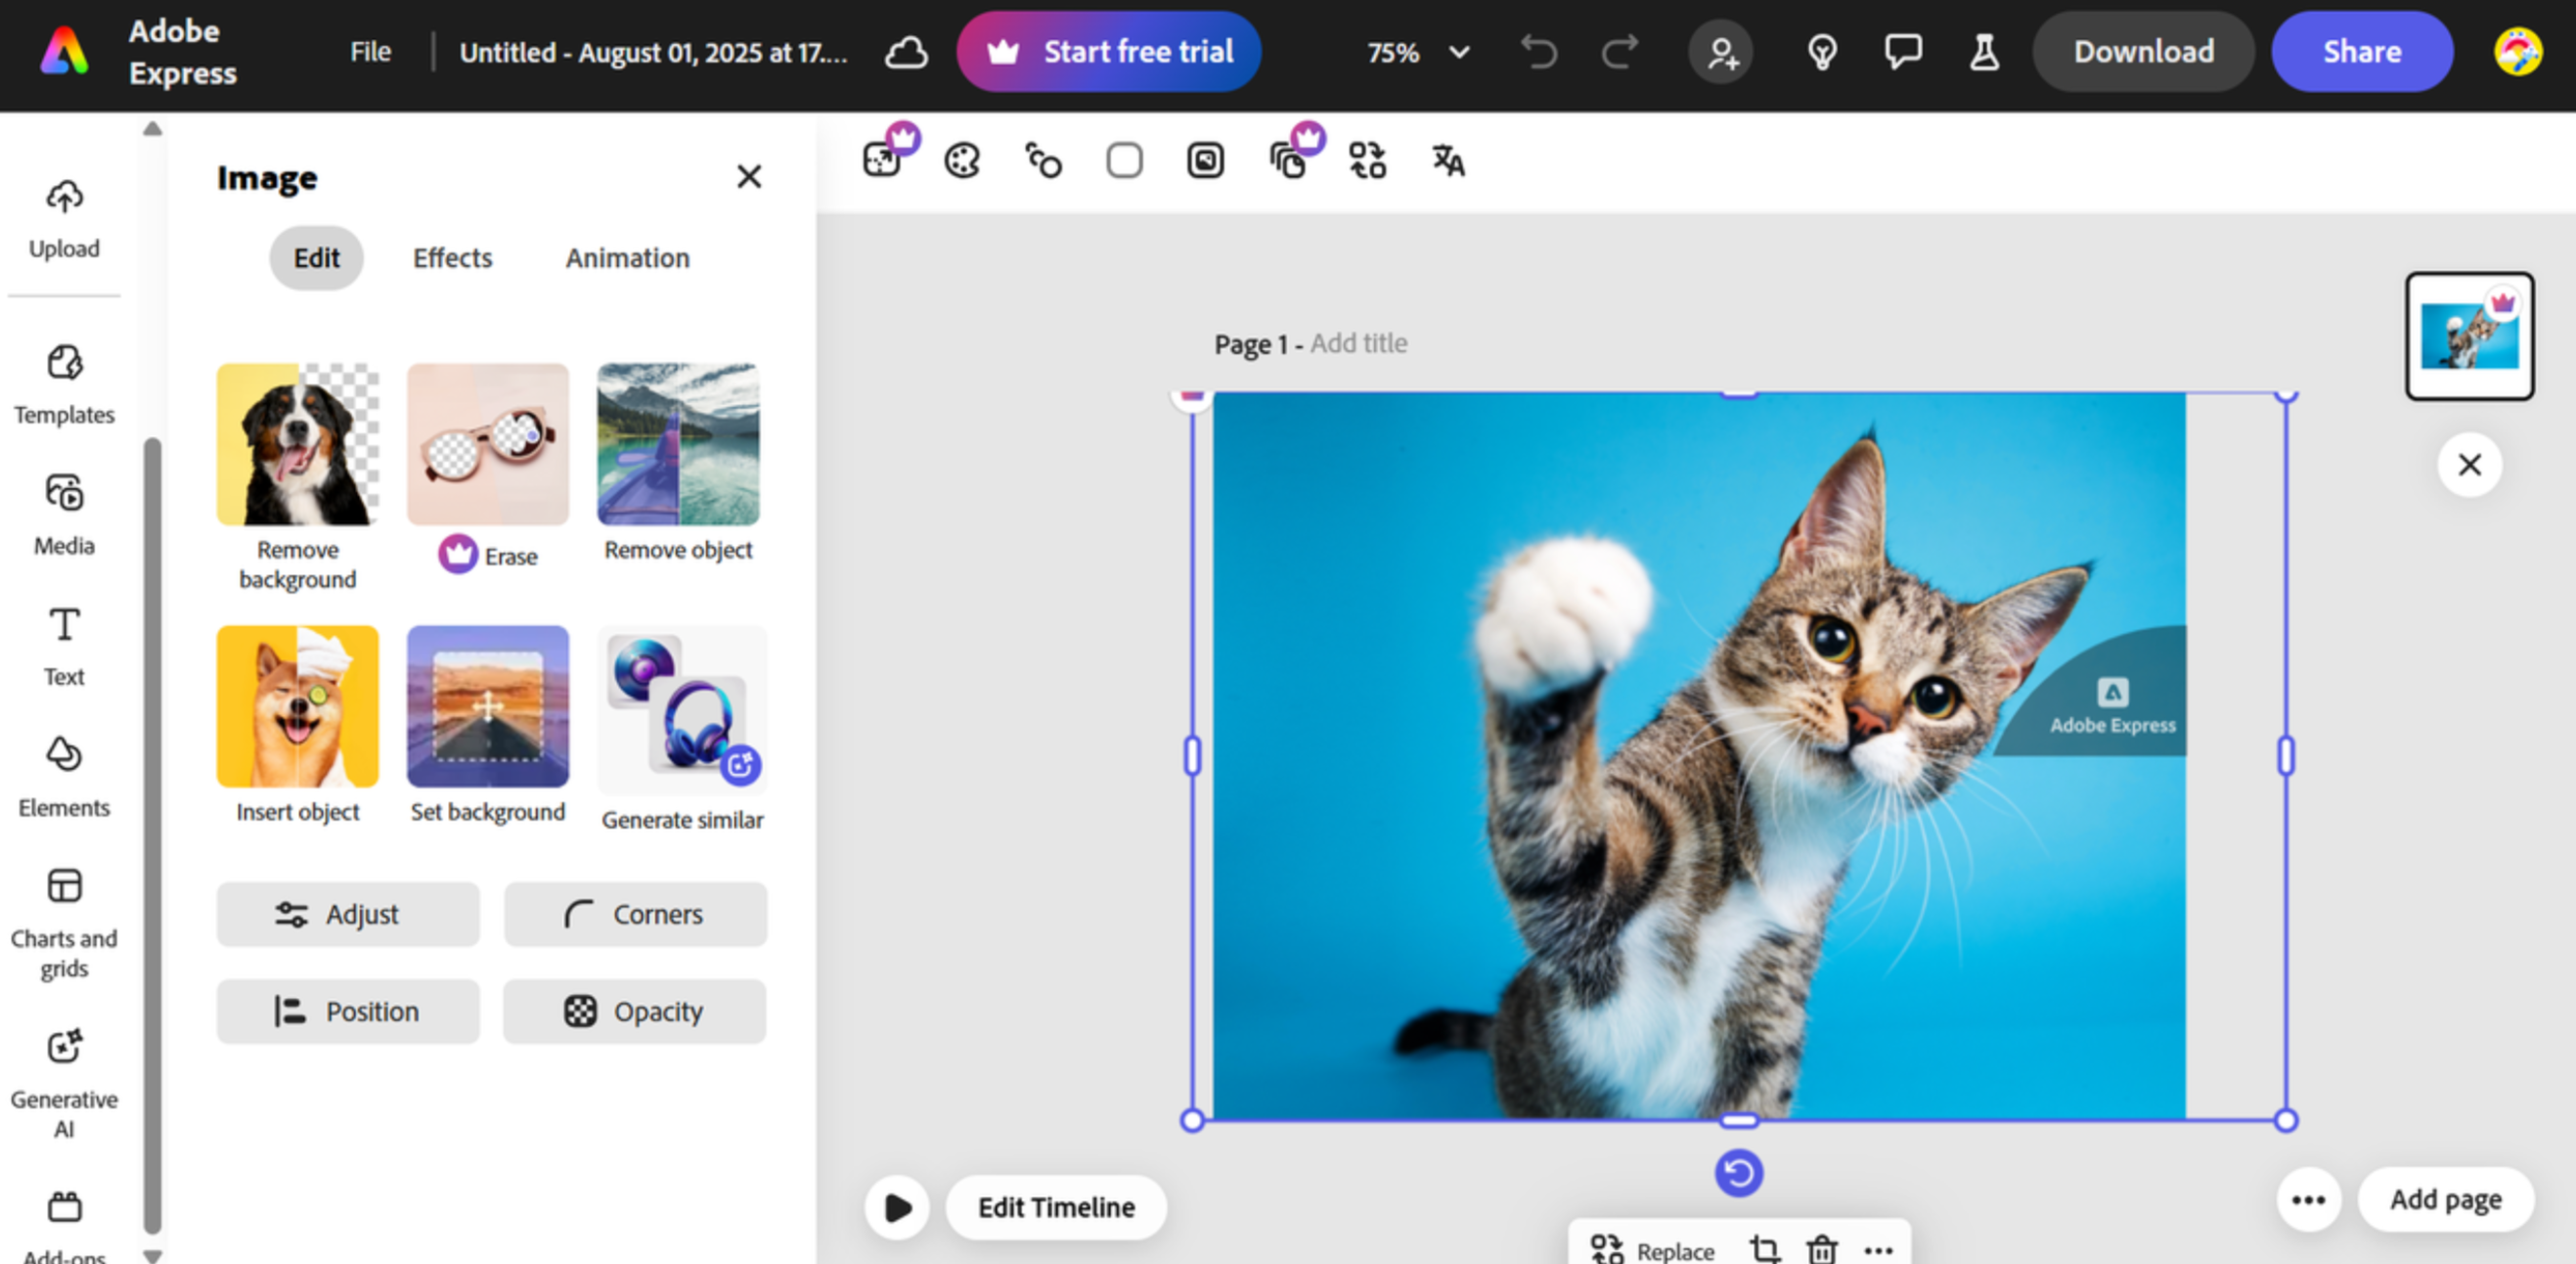Screen dimensions: 2576x1264
Task: Open the Resize tool in the top toolbar
Action: click(881, 160)
